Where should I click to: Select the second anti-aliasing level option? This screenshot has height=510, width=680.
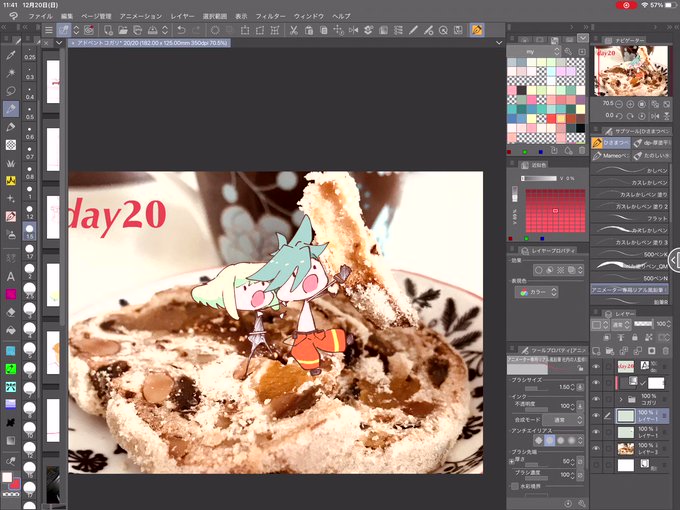tap(549, 441)
